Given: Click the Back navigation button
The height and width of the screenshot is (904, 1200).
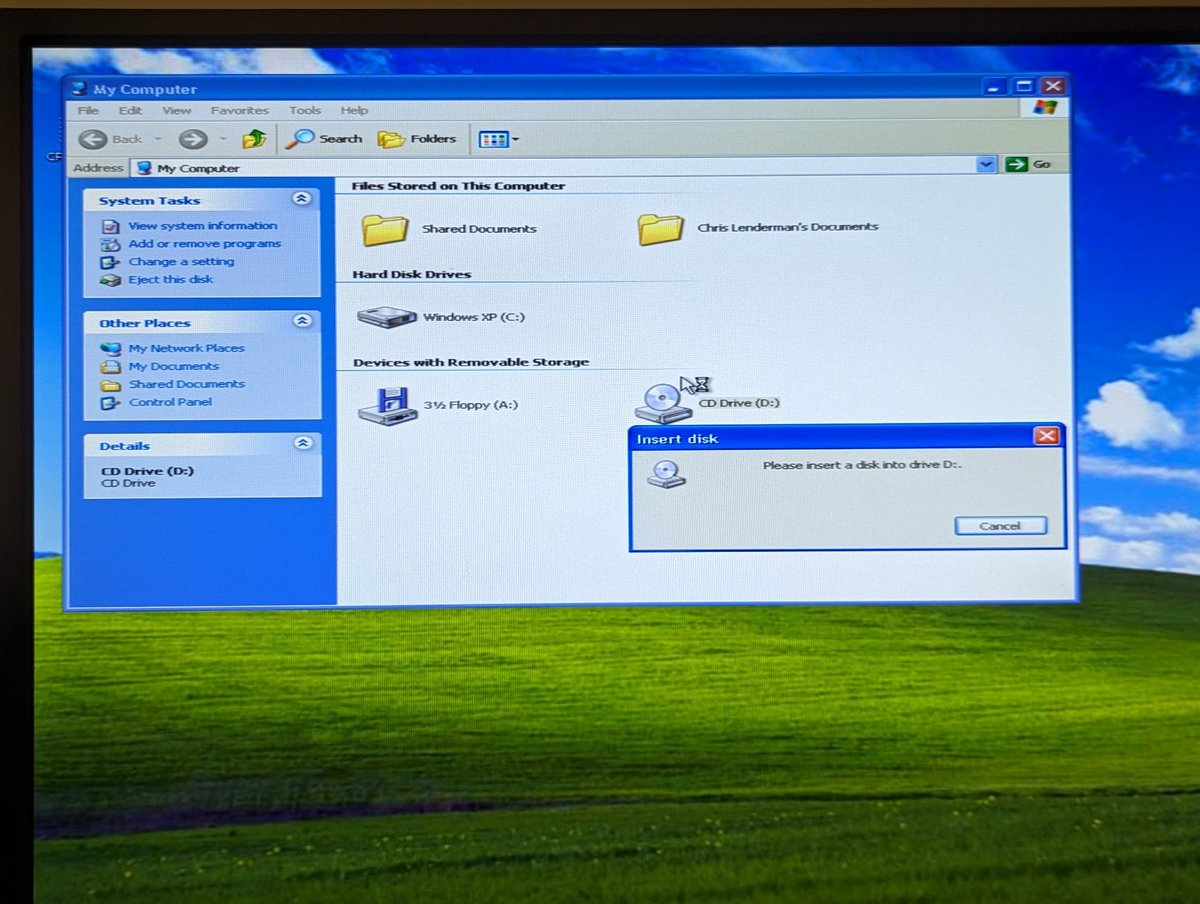Looking at the screenshot, I should point(111,139).
